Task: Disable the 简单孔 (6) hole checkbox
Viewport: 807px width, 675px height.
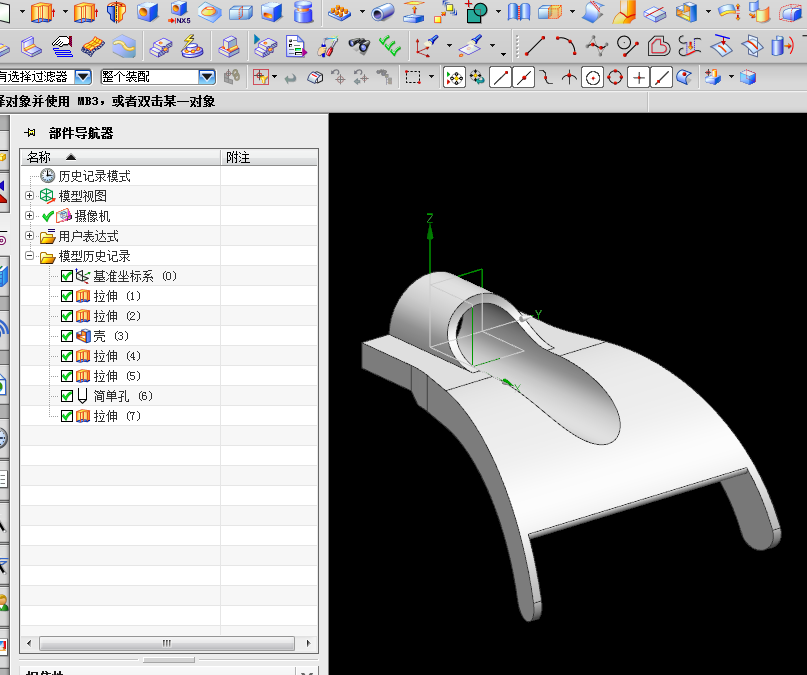Action: [67, 396]
